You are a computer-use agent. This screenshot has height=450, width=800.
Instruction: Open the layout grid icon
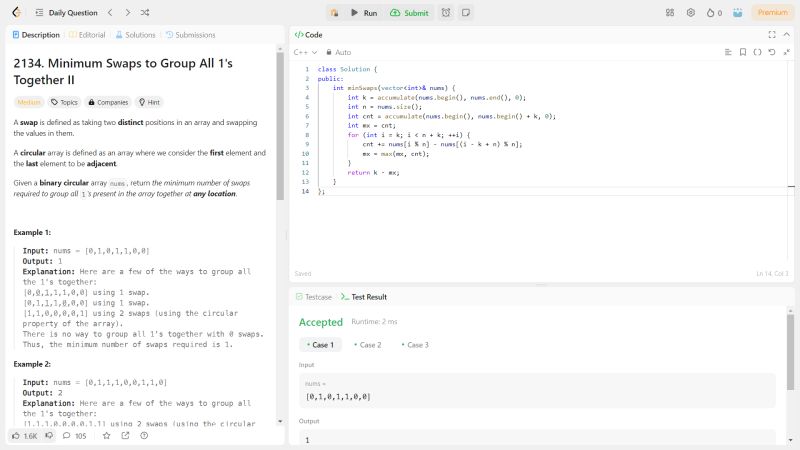click(x=669, y=13)
